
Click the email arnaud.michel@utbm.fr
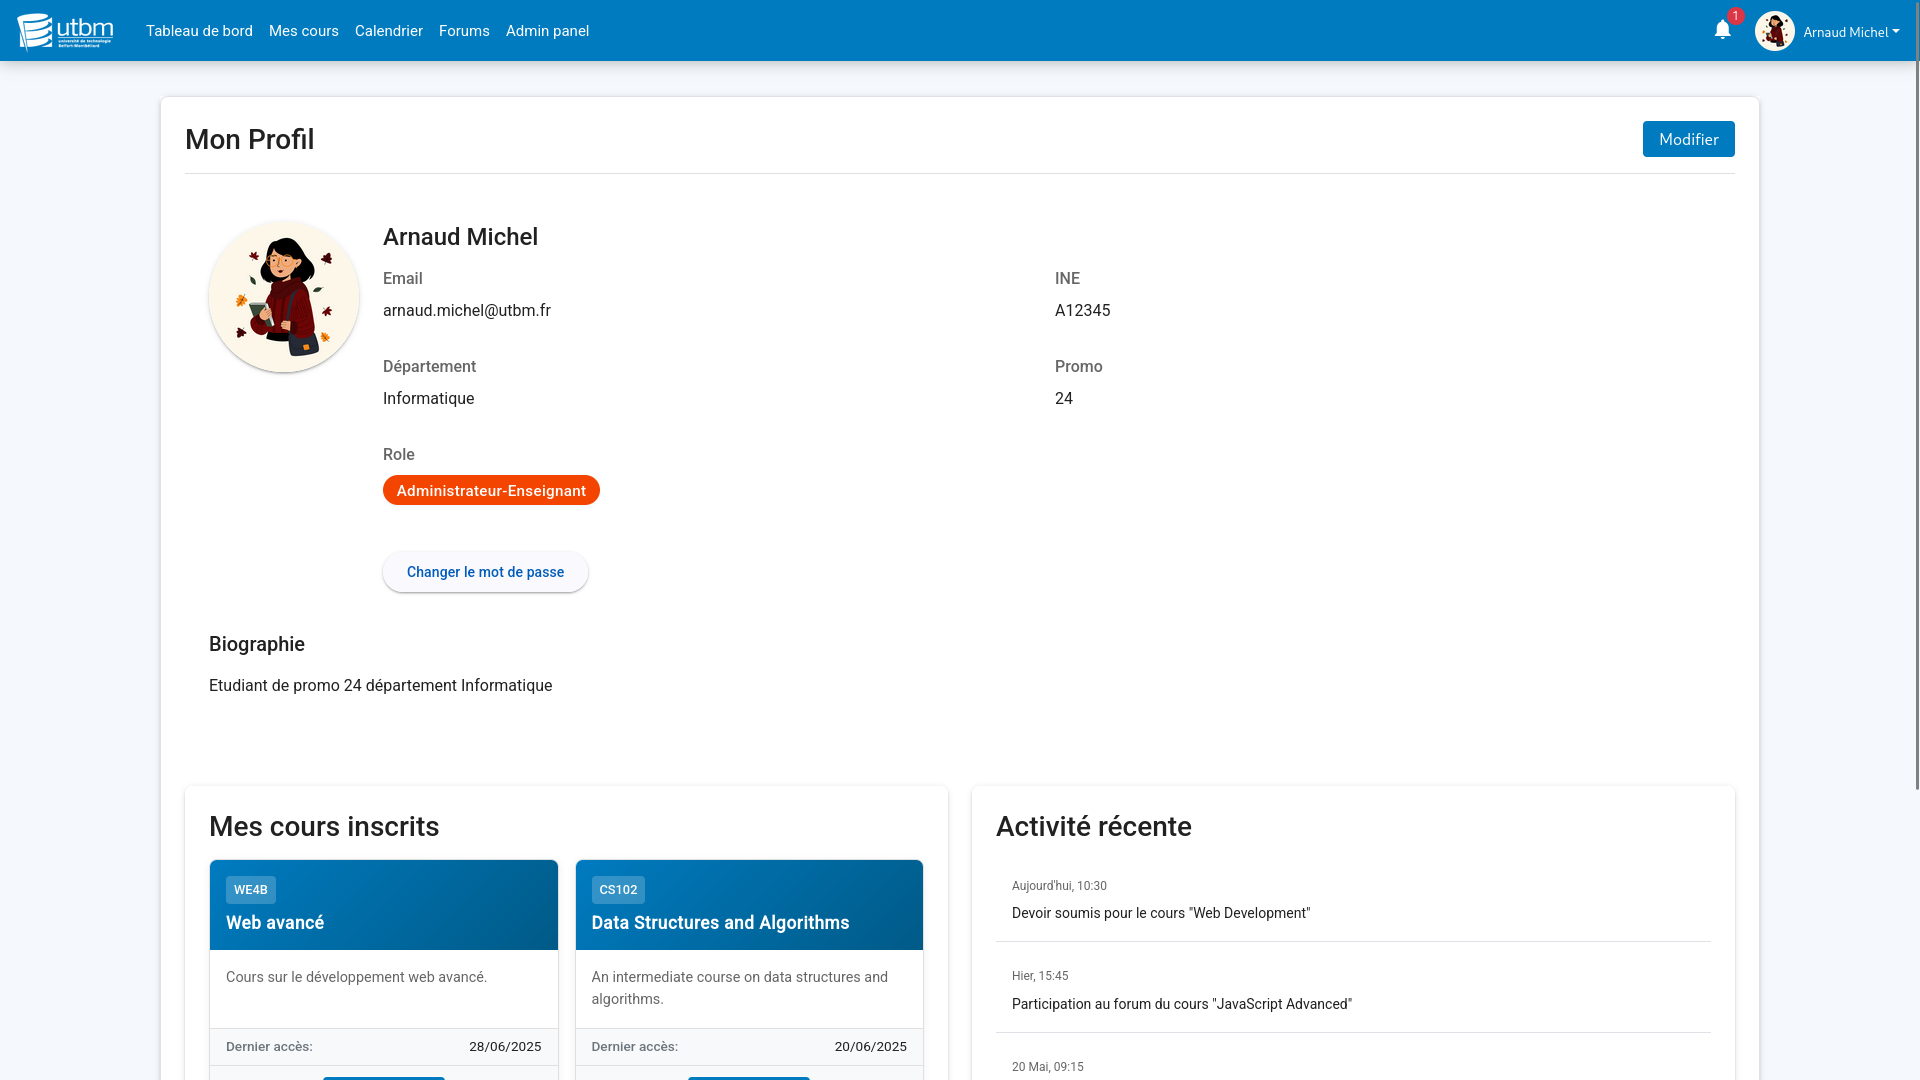(x=466, y=310)
